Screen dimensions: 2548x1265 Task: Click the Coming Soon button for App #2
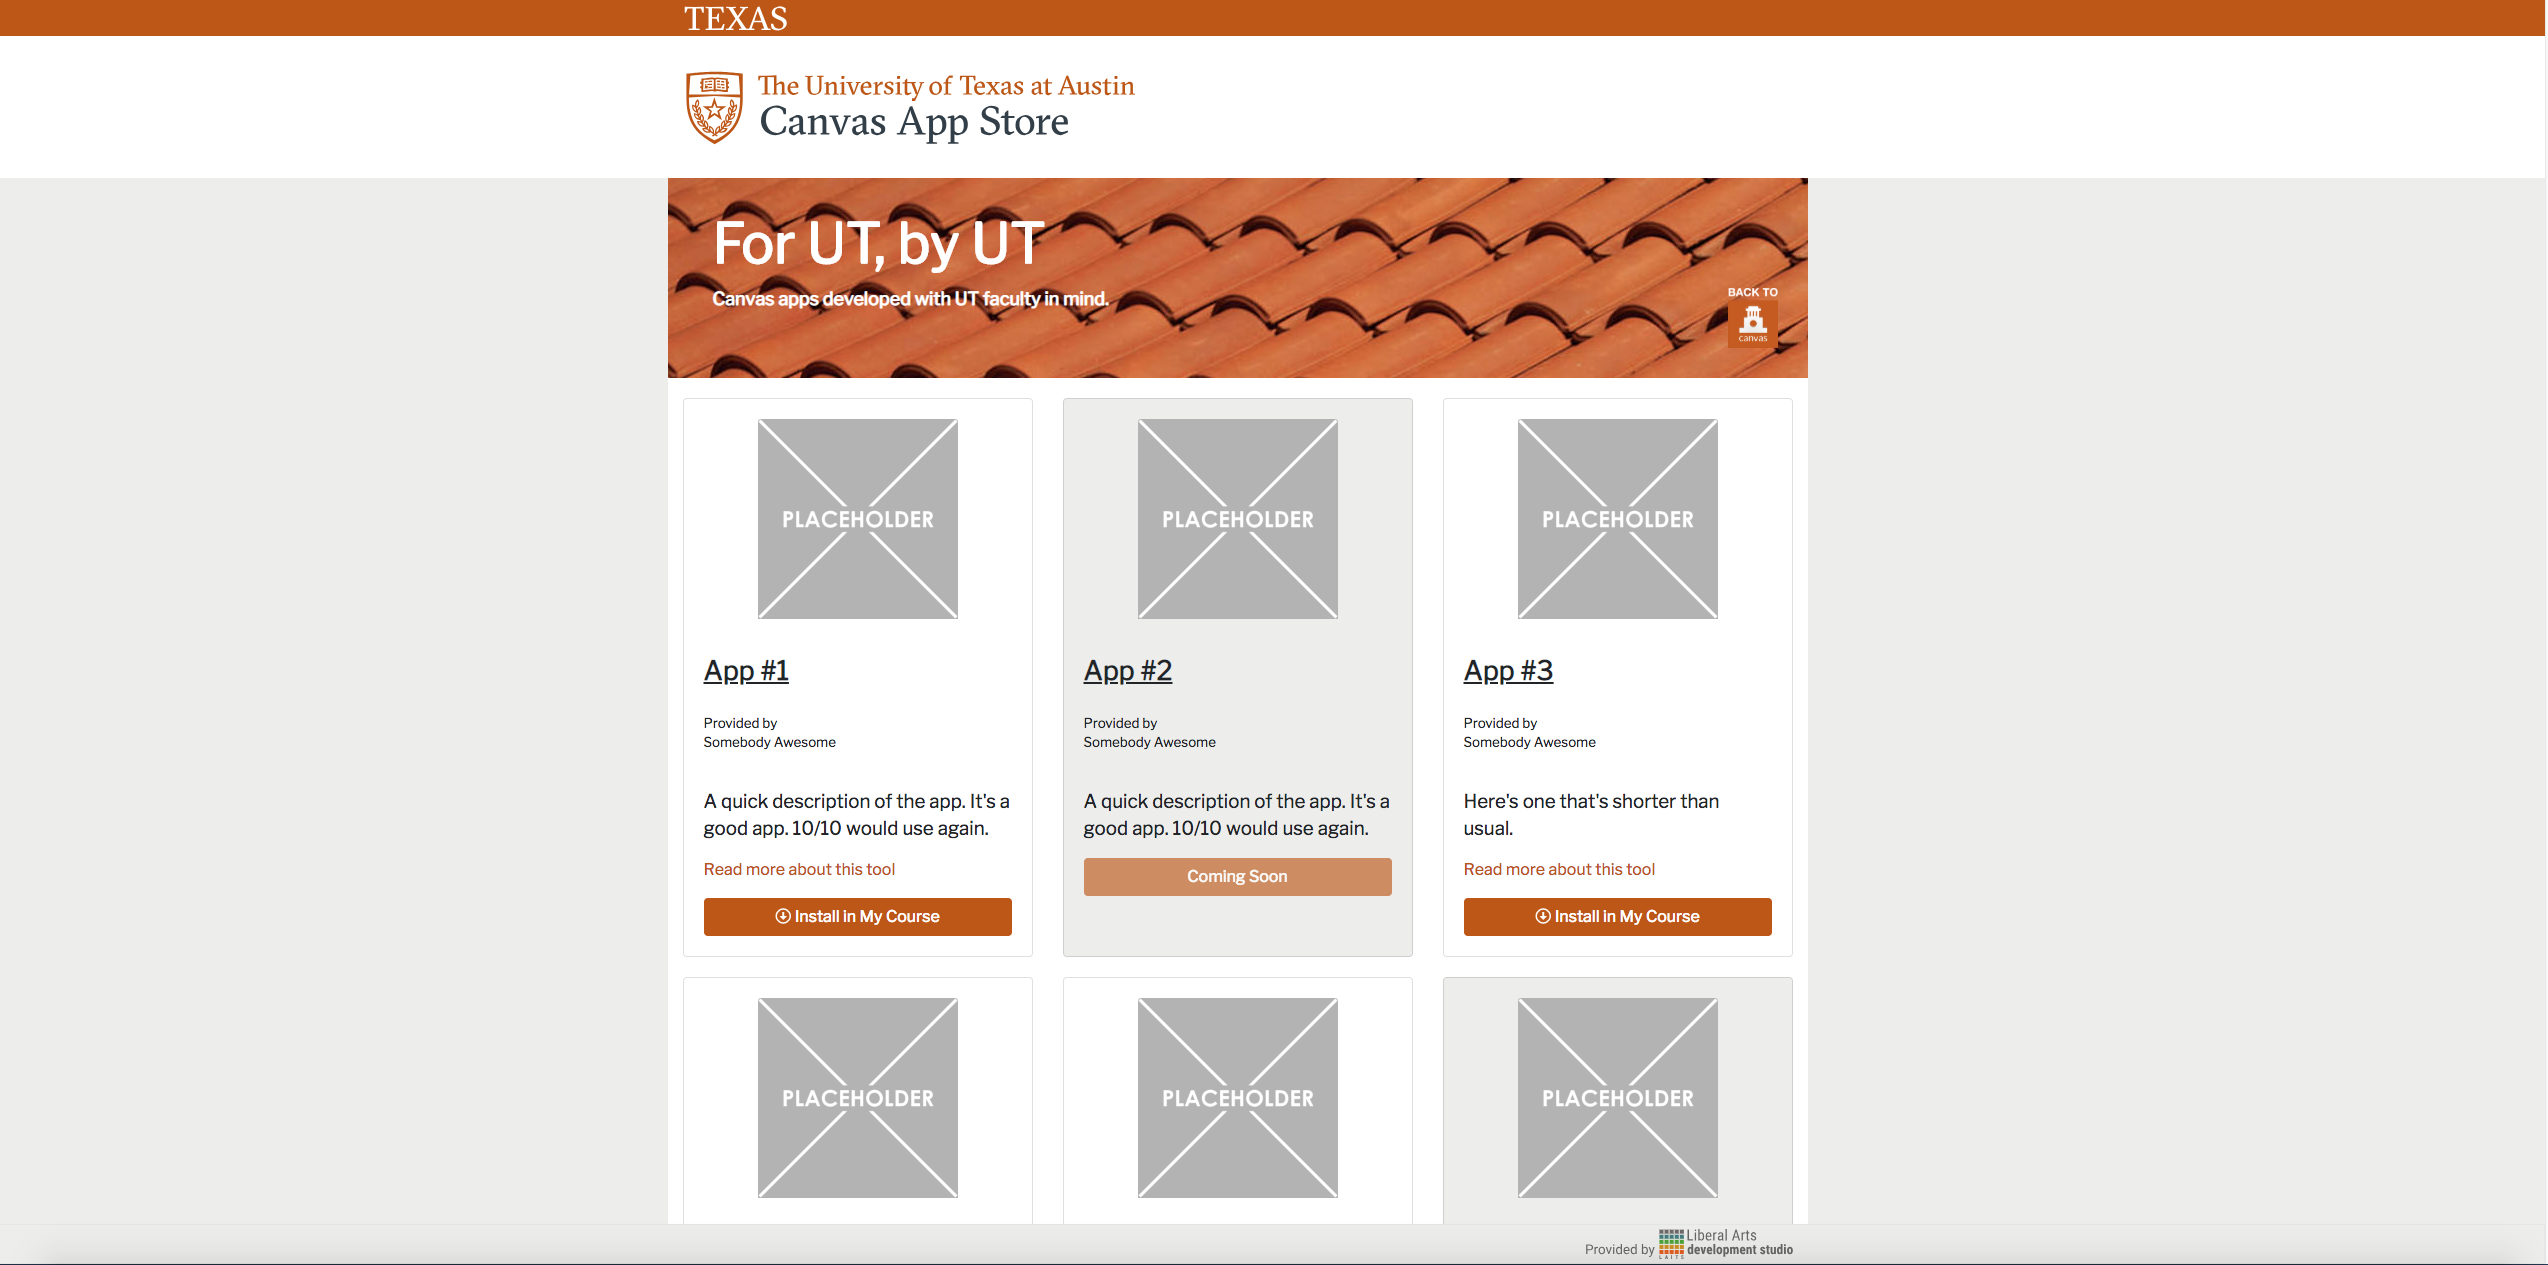pyautogui.click(x=1238, y=877)
